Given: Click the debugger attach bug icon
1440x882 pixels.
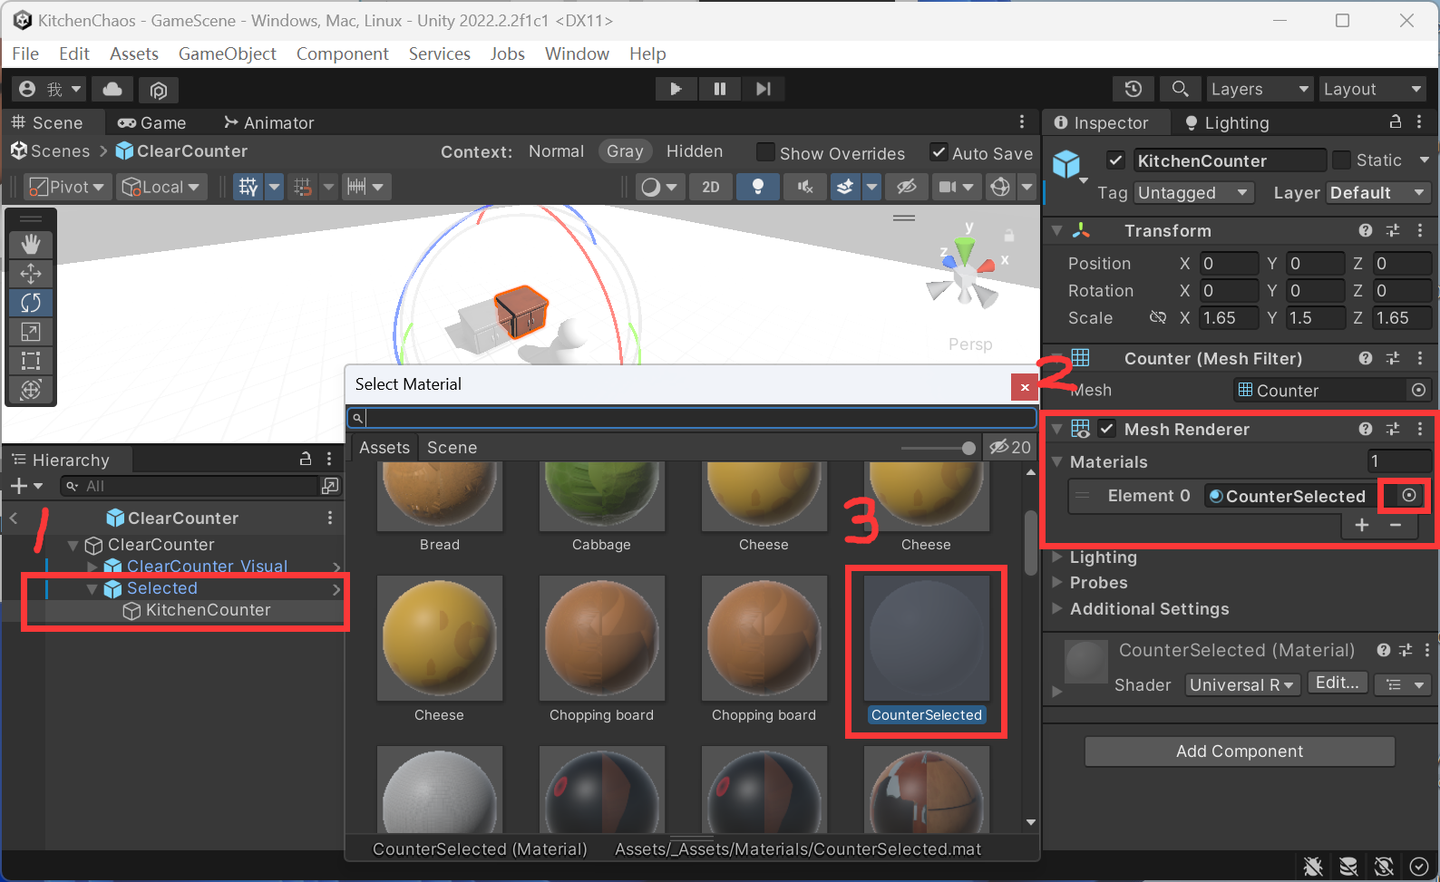Looking at the screenshot, I should click(1312, 866).
